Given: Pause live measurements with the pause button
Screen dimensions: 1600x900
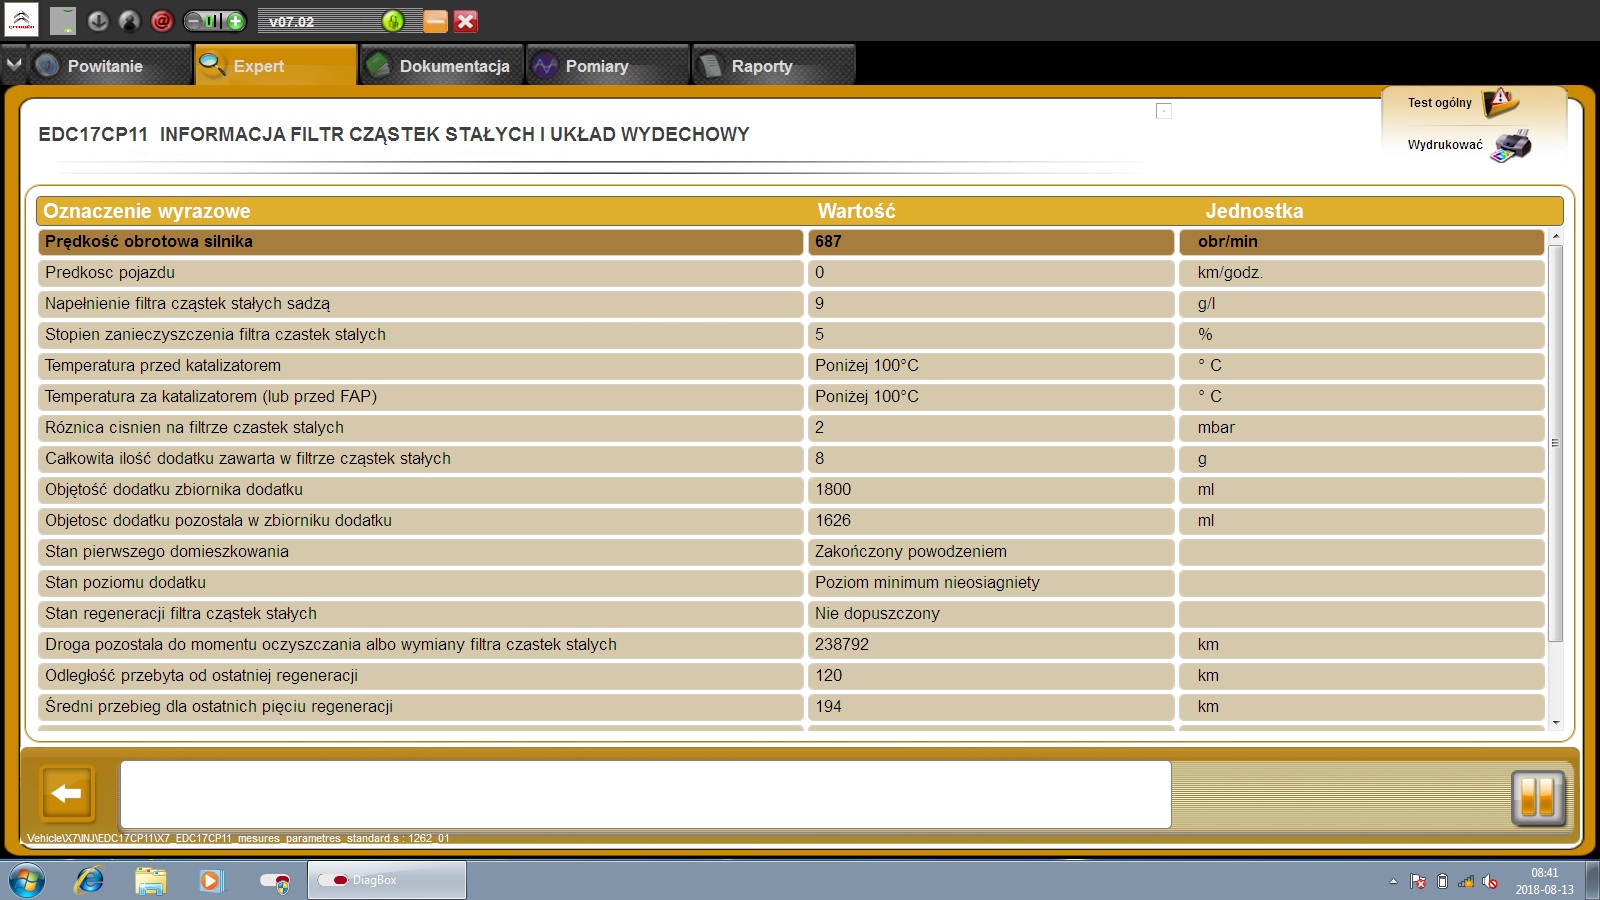Looking at the screenshot, I should (1537, 797).
